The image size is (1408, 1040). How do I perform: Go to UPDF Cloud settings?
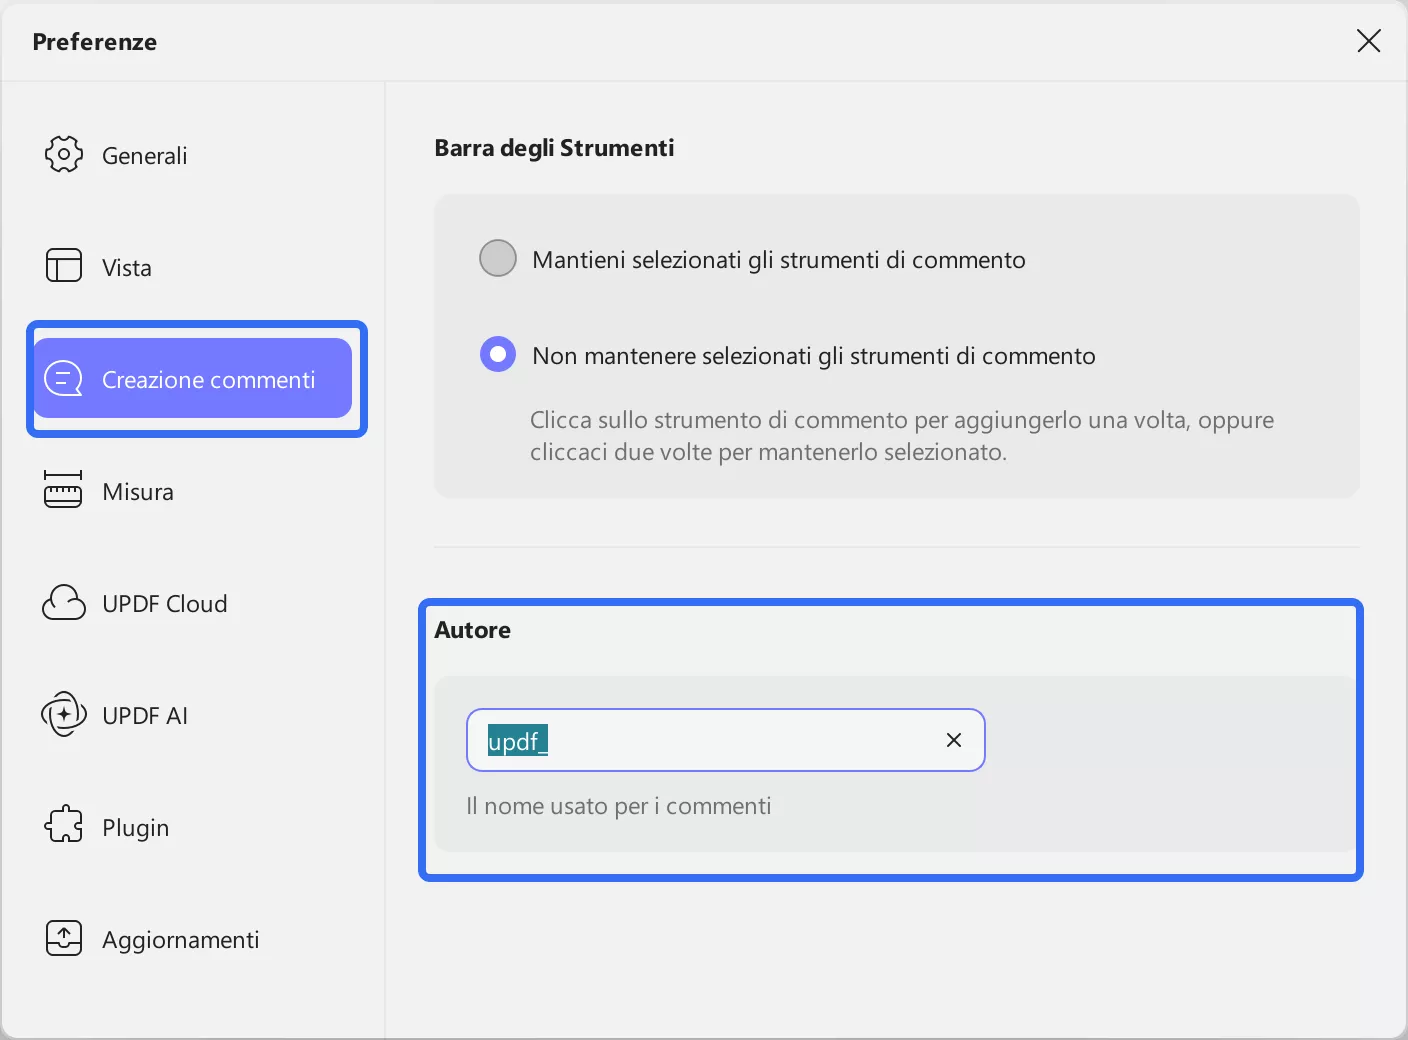pos(165,604)
